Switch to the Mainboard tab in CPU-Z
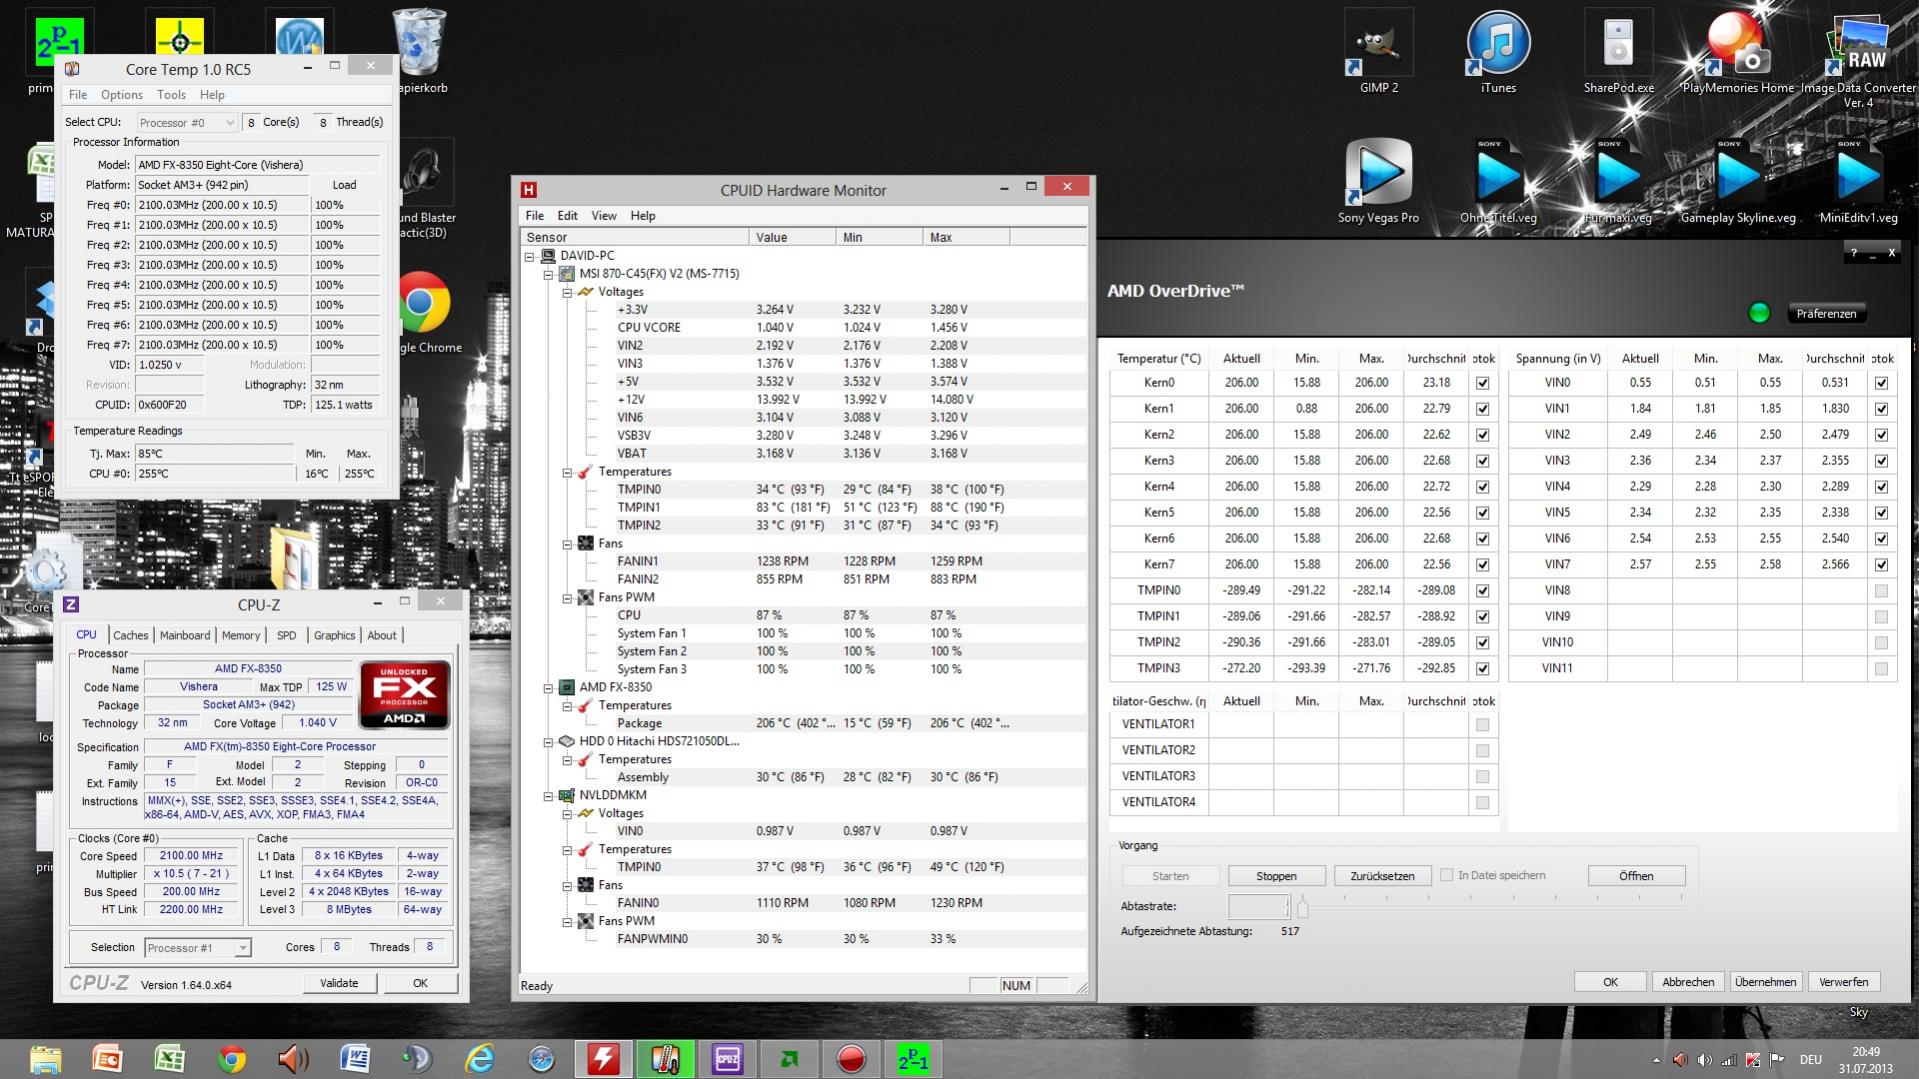This screenshot has height=1079, width=1919. click(185, 635)
